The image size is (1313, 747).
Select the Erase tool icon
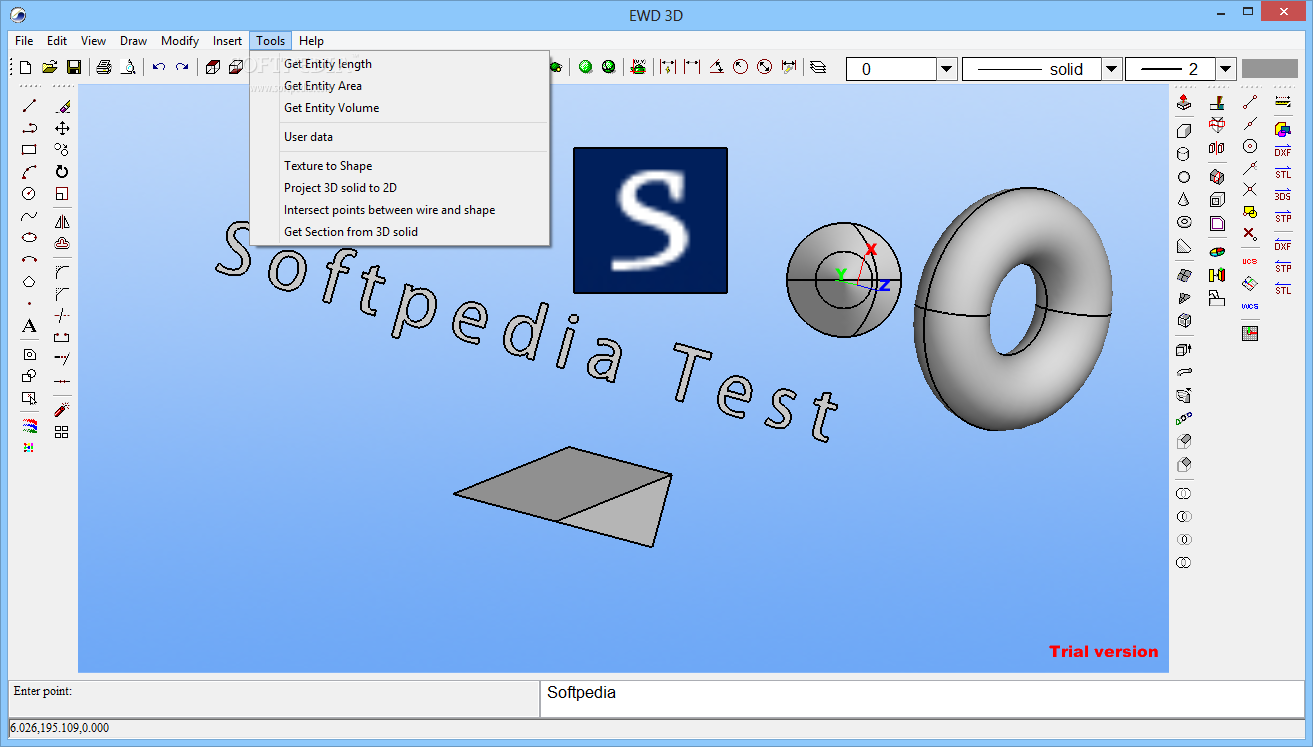click(62, 106)
